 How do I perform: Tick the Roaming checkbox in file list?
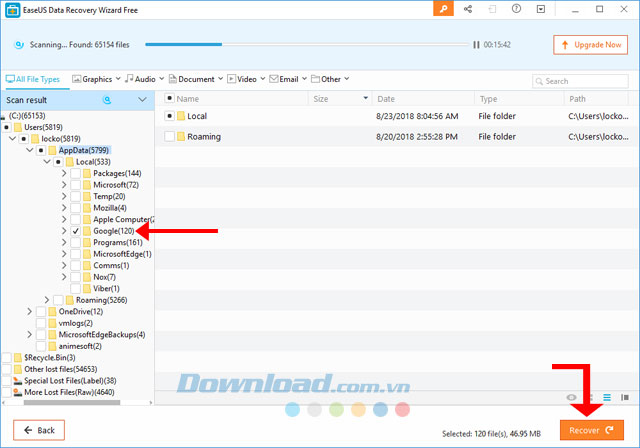pos(169,136)
